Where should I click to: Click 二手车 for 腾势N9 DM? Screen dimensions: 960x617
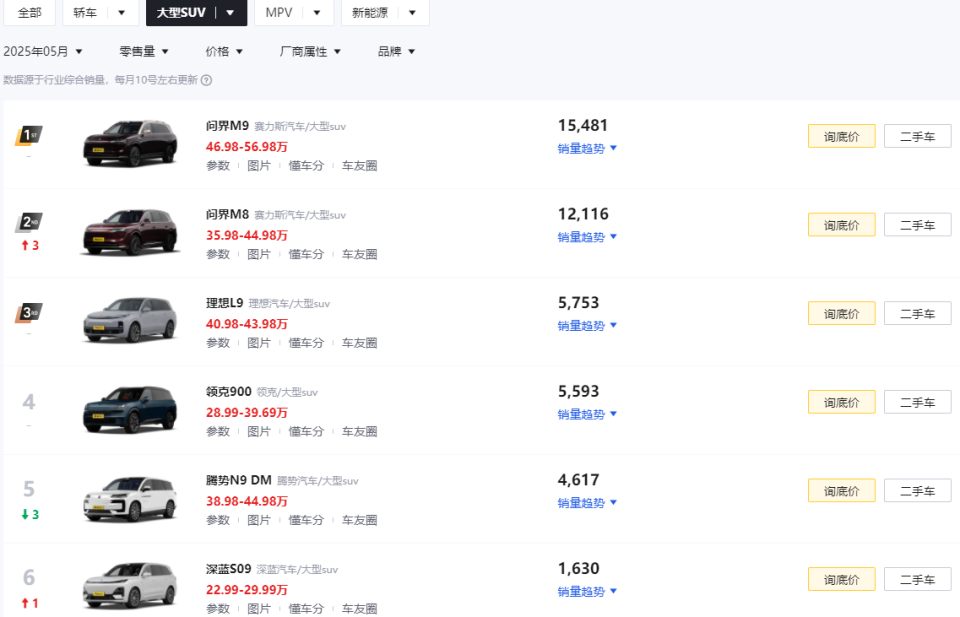point(917,490)
